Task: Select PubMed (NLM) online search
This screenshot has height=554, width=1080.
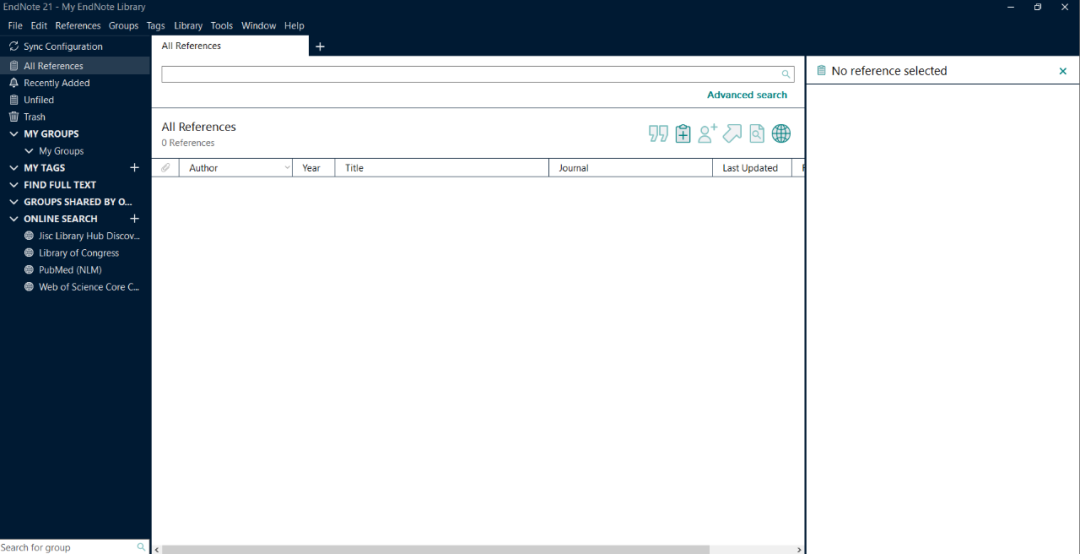Action: pyautogui.click(x=69, y=270)
